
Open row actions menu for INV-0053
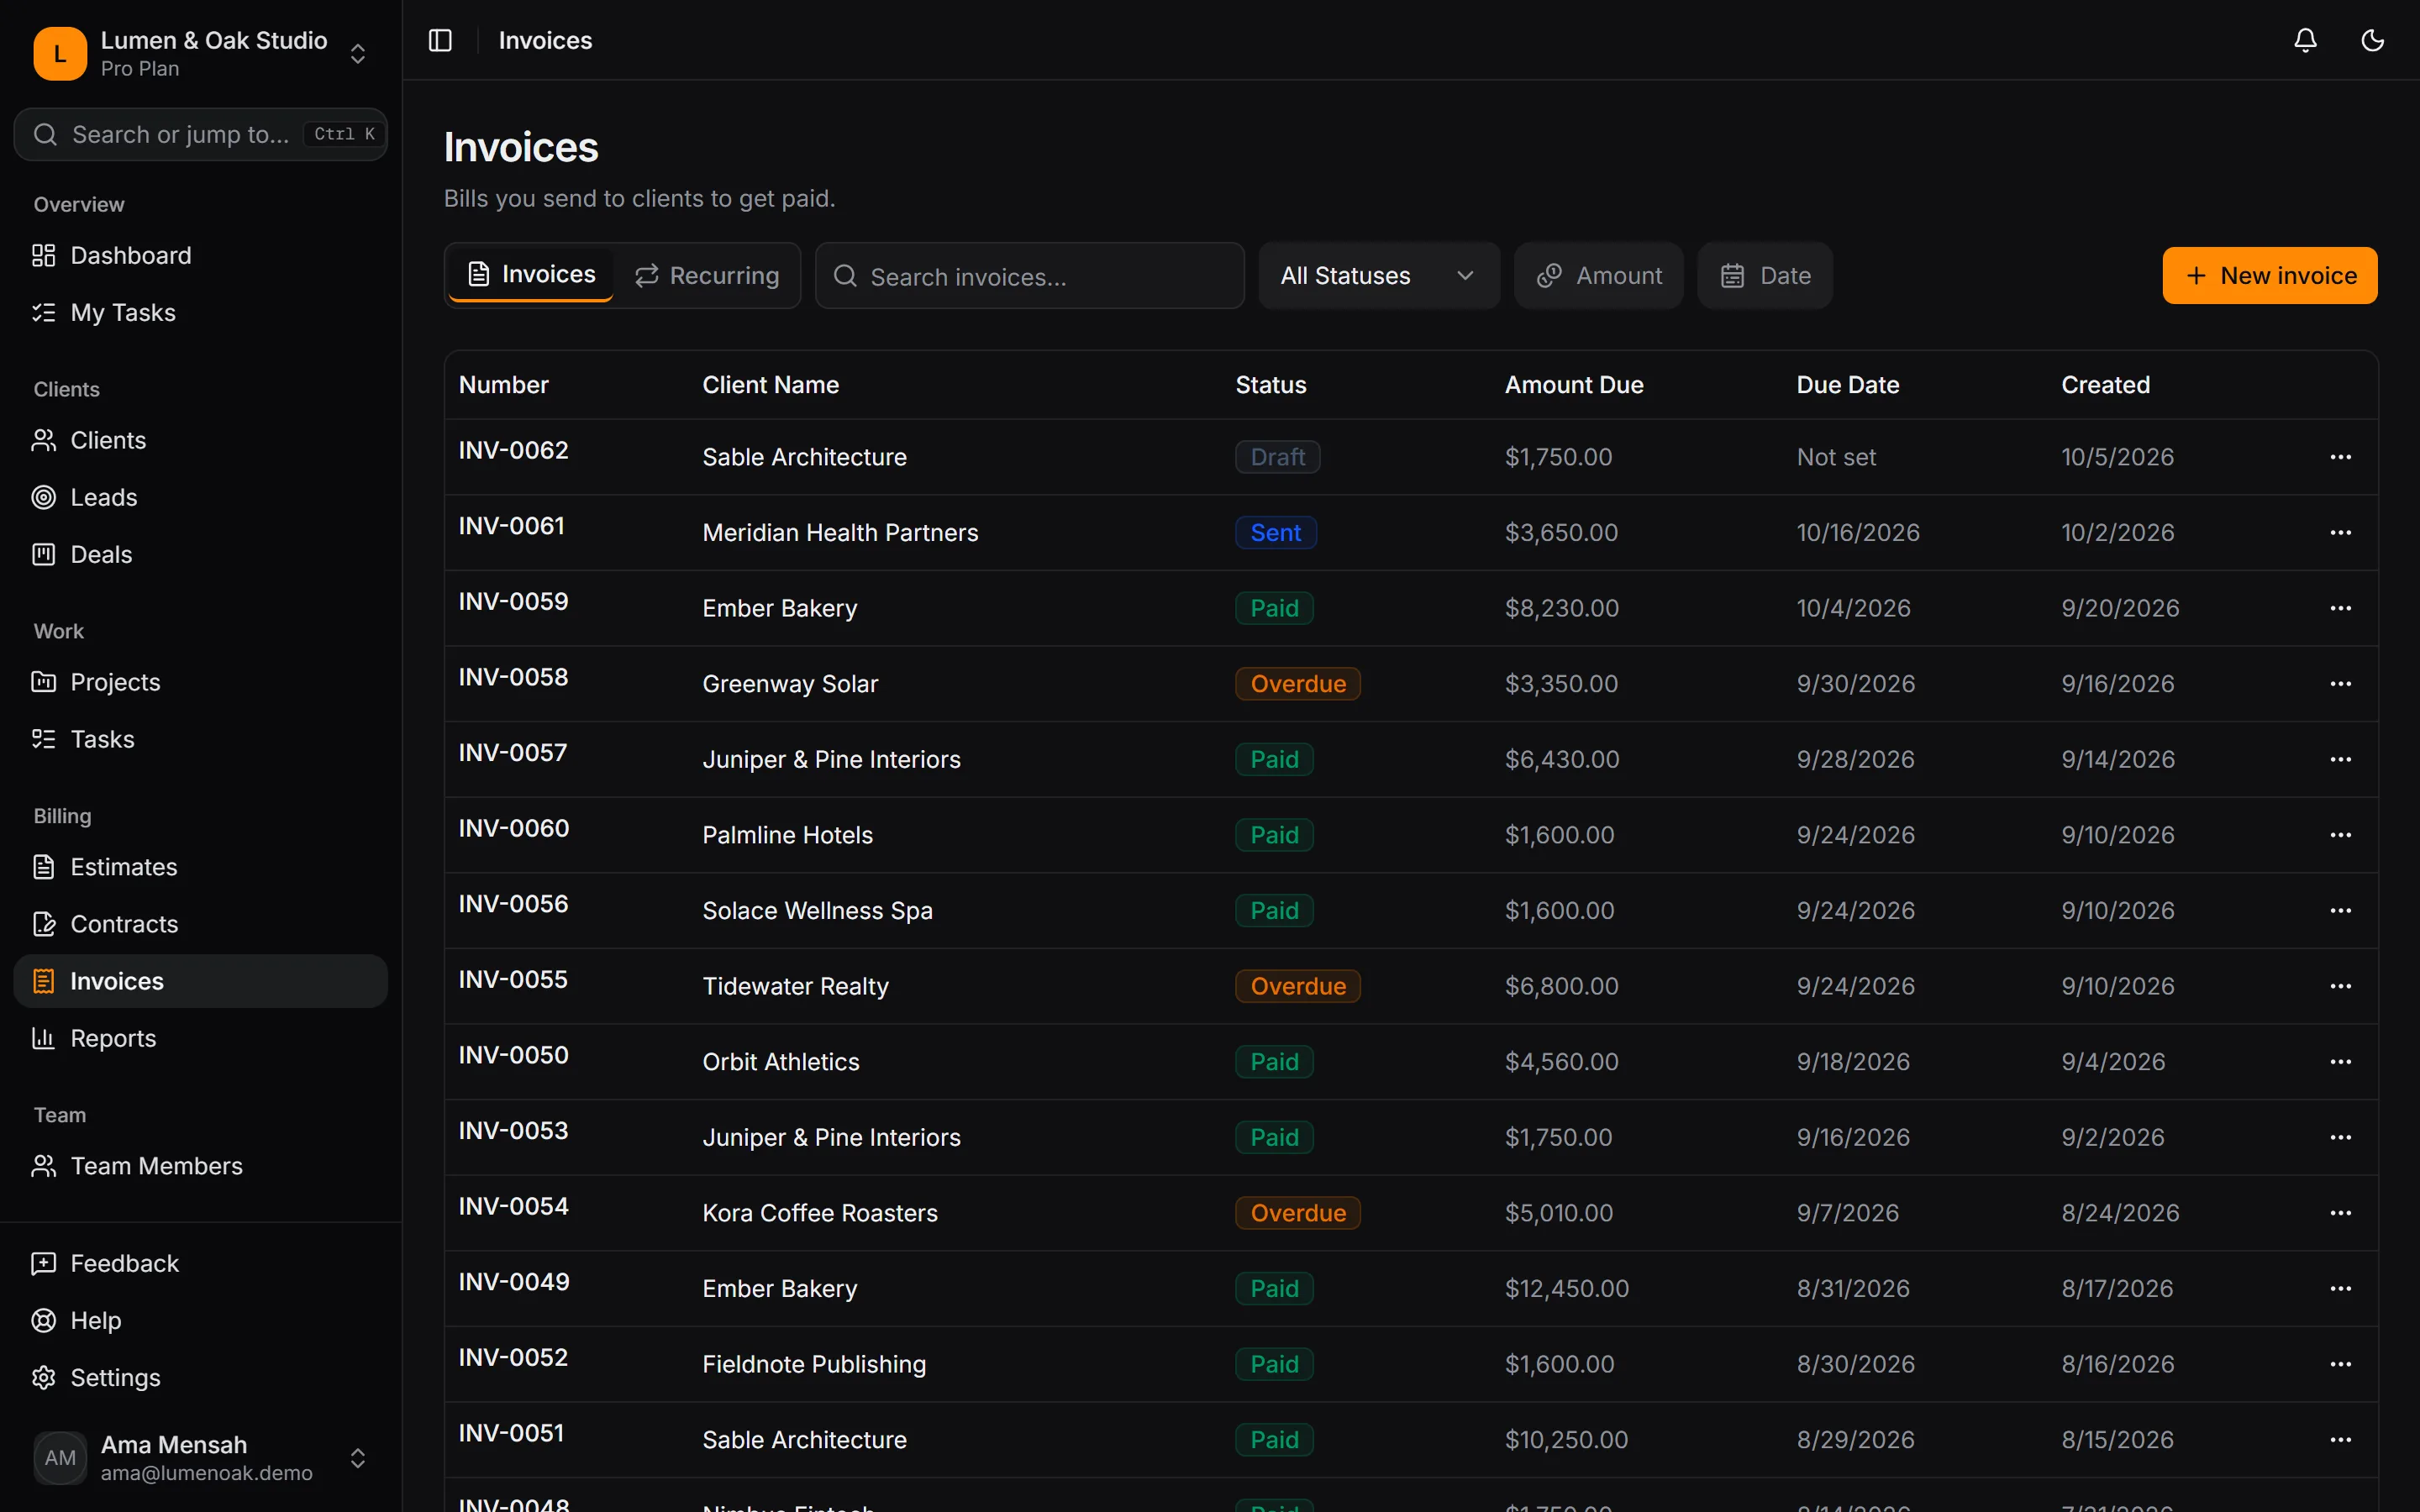point(2340,1137)
